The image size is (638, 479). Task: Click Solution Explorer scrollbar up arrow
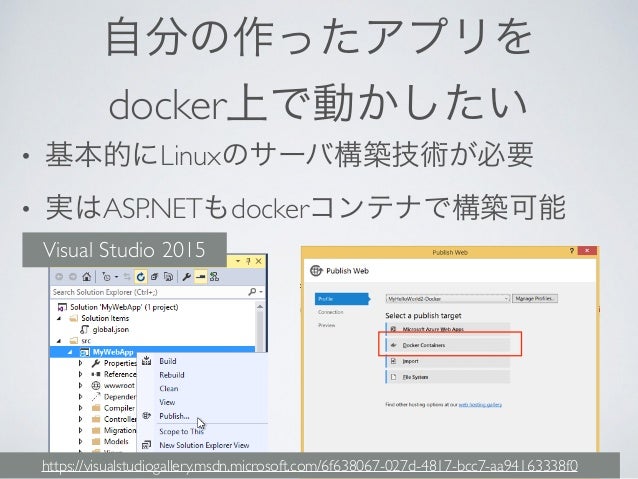[260, 306]
